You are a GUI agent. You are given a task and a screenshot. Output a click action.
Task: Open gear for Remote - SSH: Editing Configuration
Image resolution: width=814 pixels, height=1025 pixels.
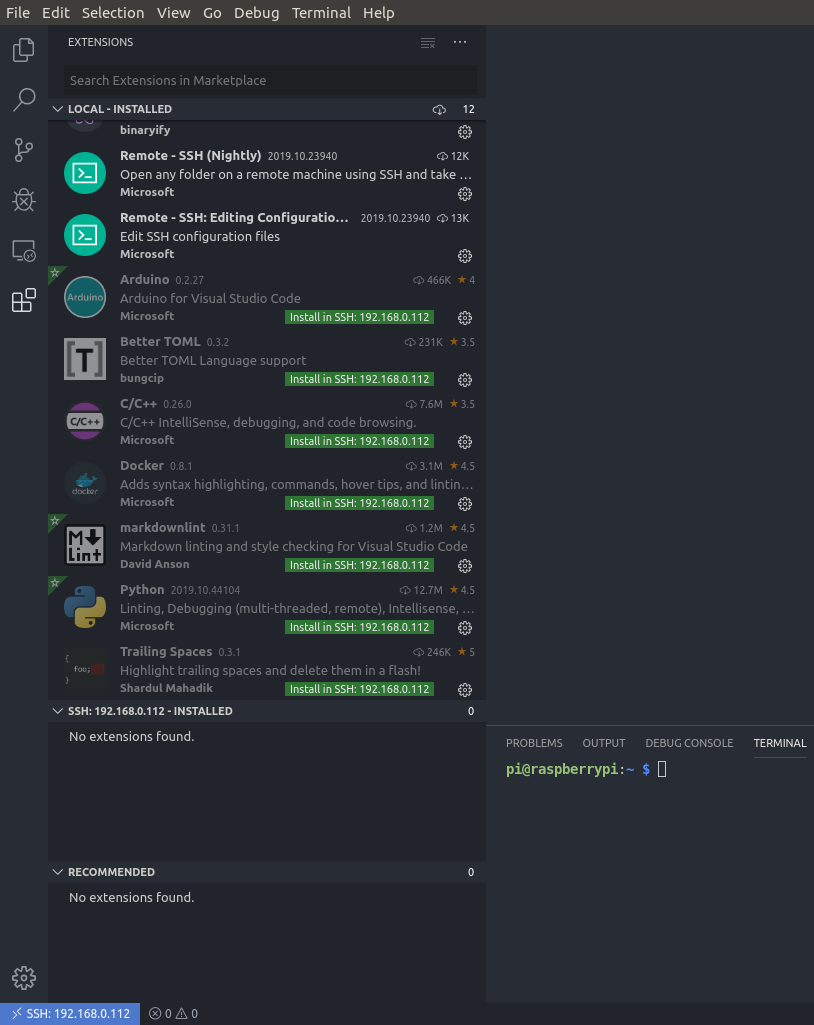465,256
